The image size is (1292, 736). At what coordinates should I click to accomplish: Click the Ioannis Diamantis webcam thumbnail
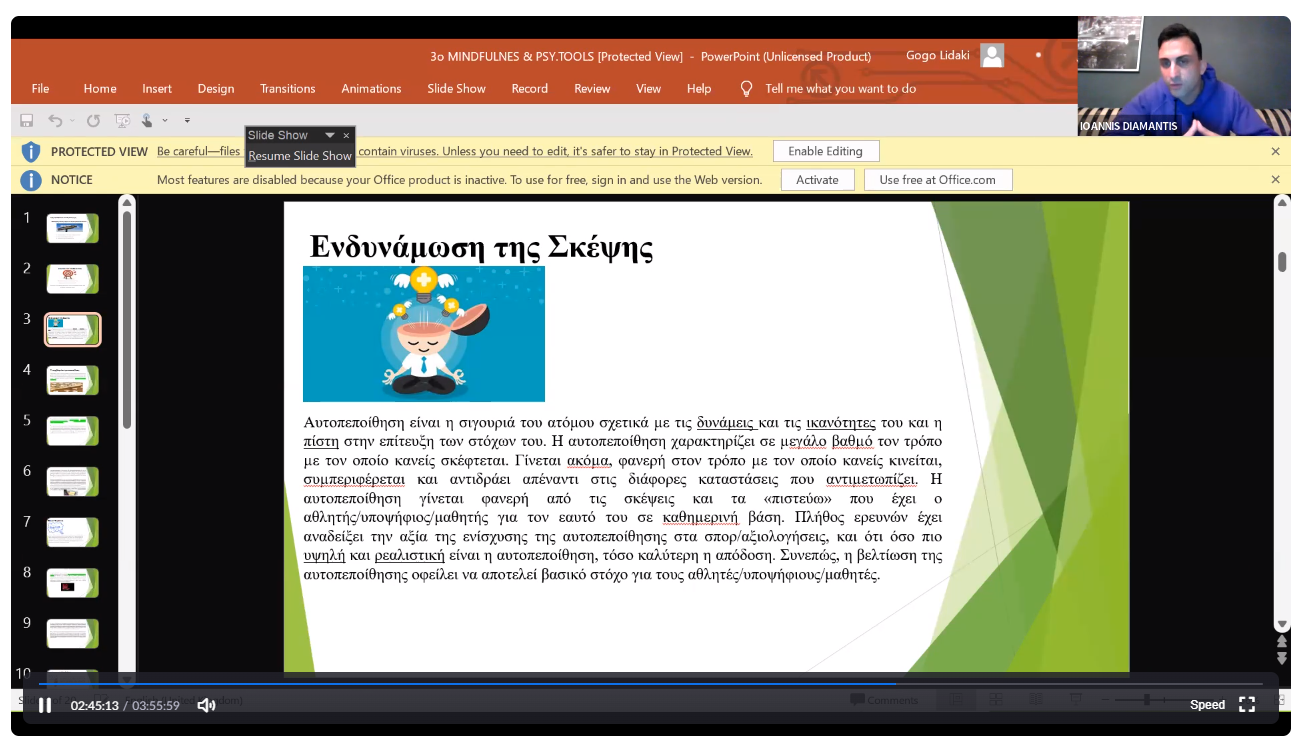click(1184, 76)
